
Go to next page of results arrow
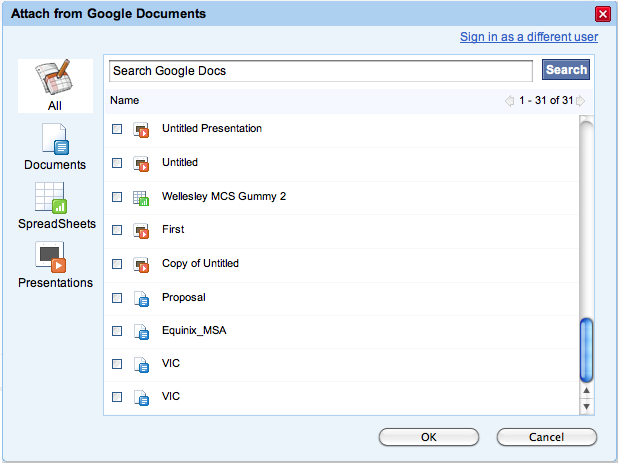(581, 101)
